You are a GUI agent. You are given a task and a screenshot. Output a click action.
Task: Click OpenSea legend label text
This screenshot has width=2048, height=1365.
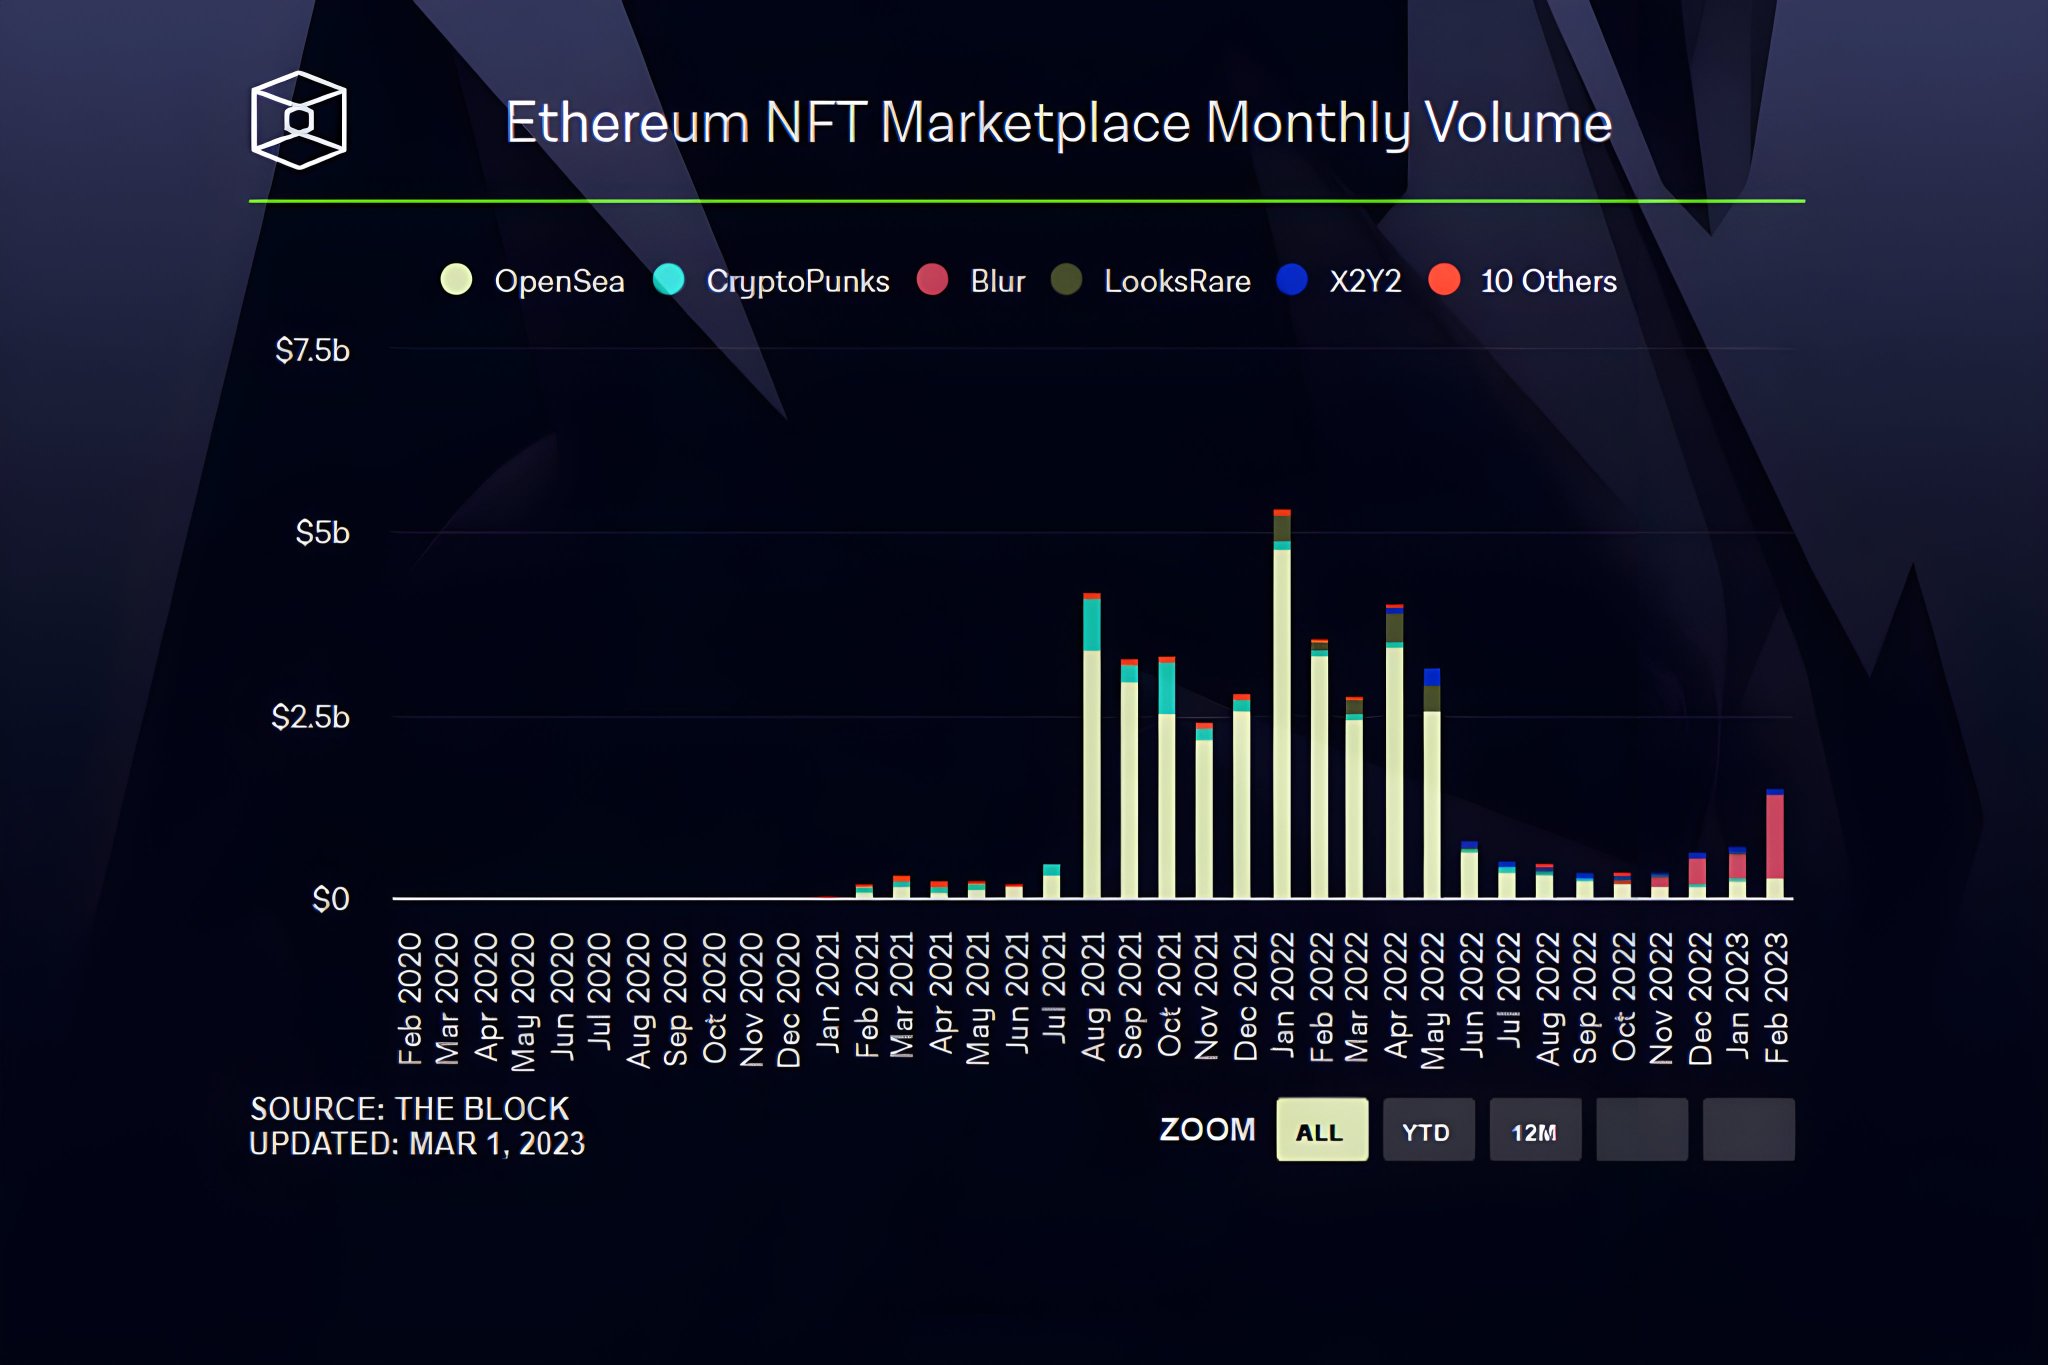pyautogui.click(x=559, y=281)
